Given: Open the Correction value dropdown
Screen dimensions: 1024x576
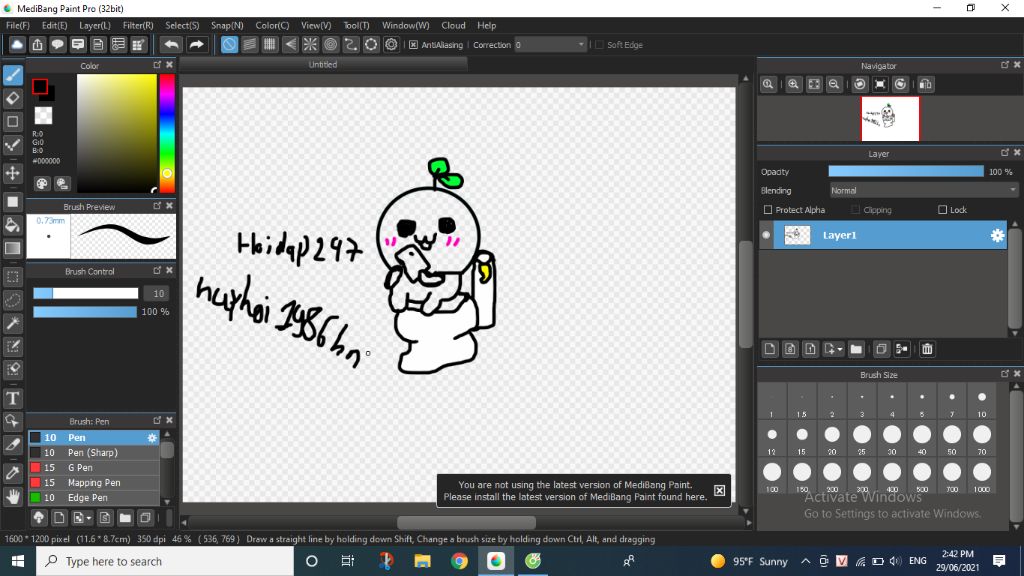Looking at the screenshot, I should pyautogui.click(x=581, y=45).
